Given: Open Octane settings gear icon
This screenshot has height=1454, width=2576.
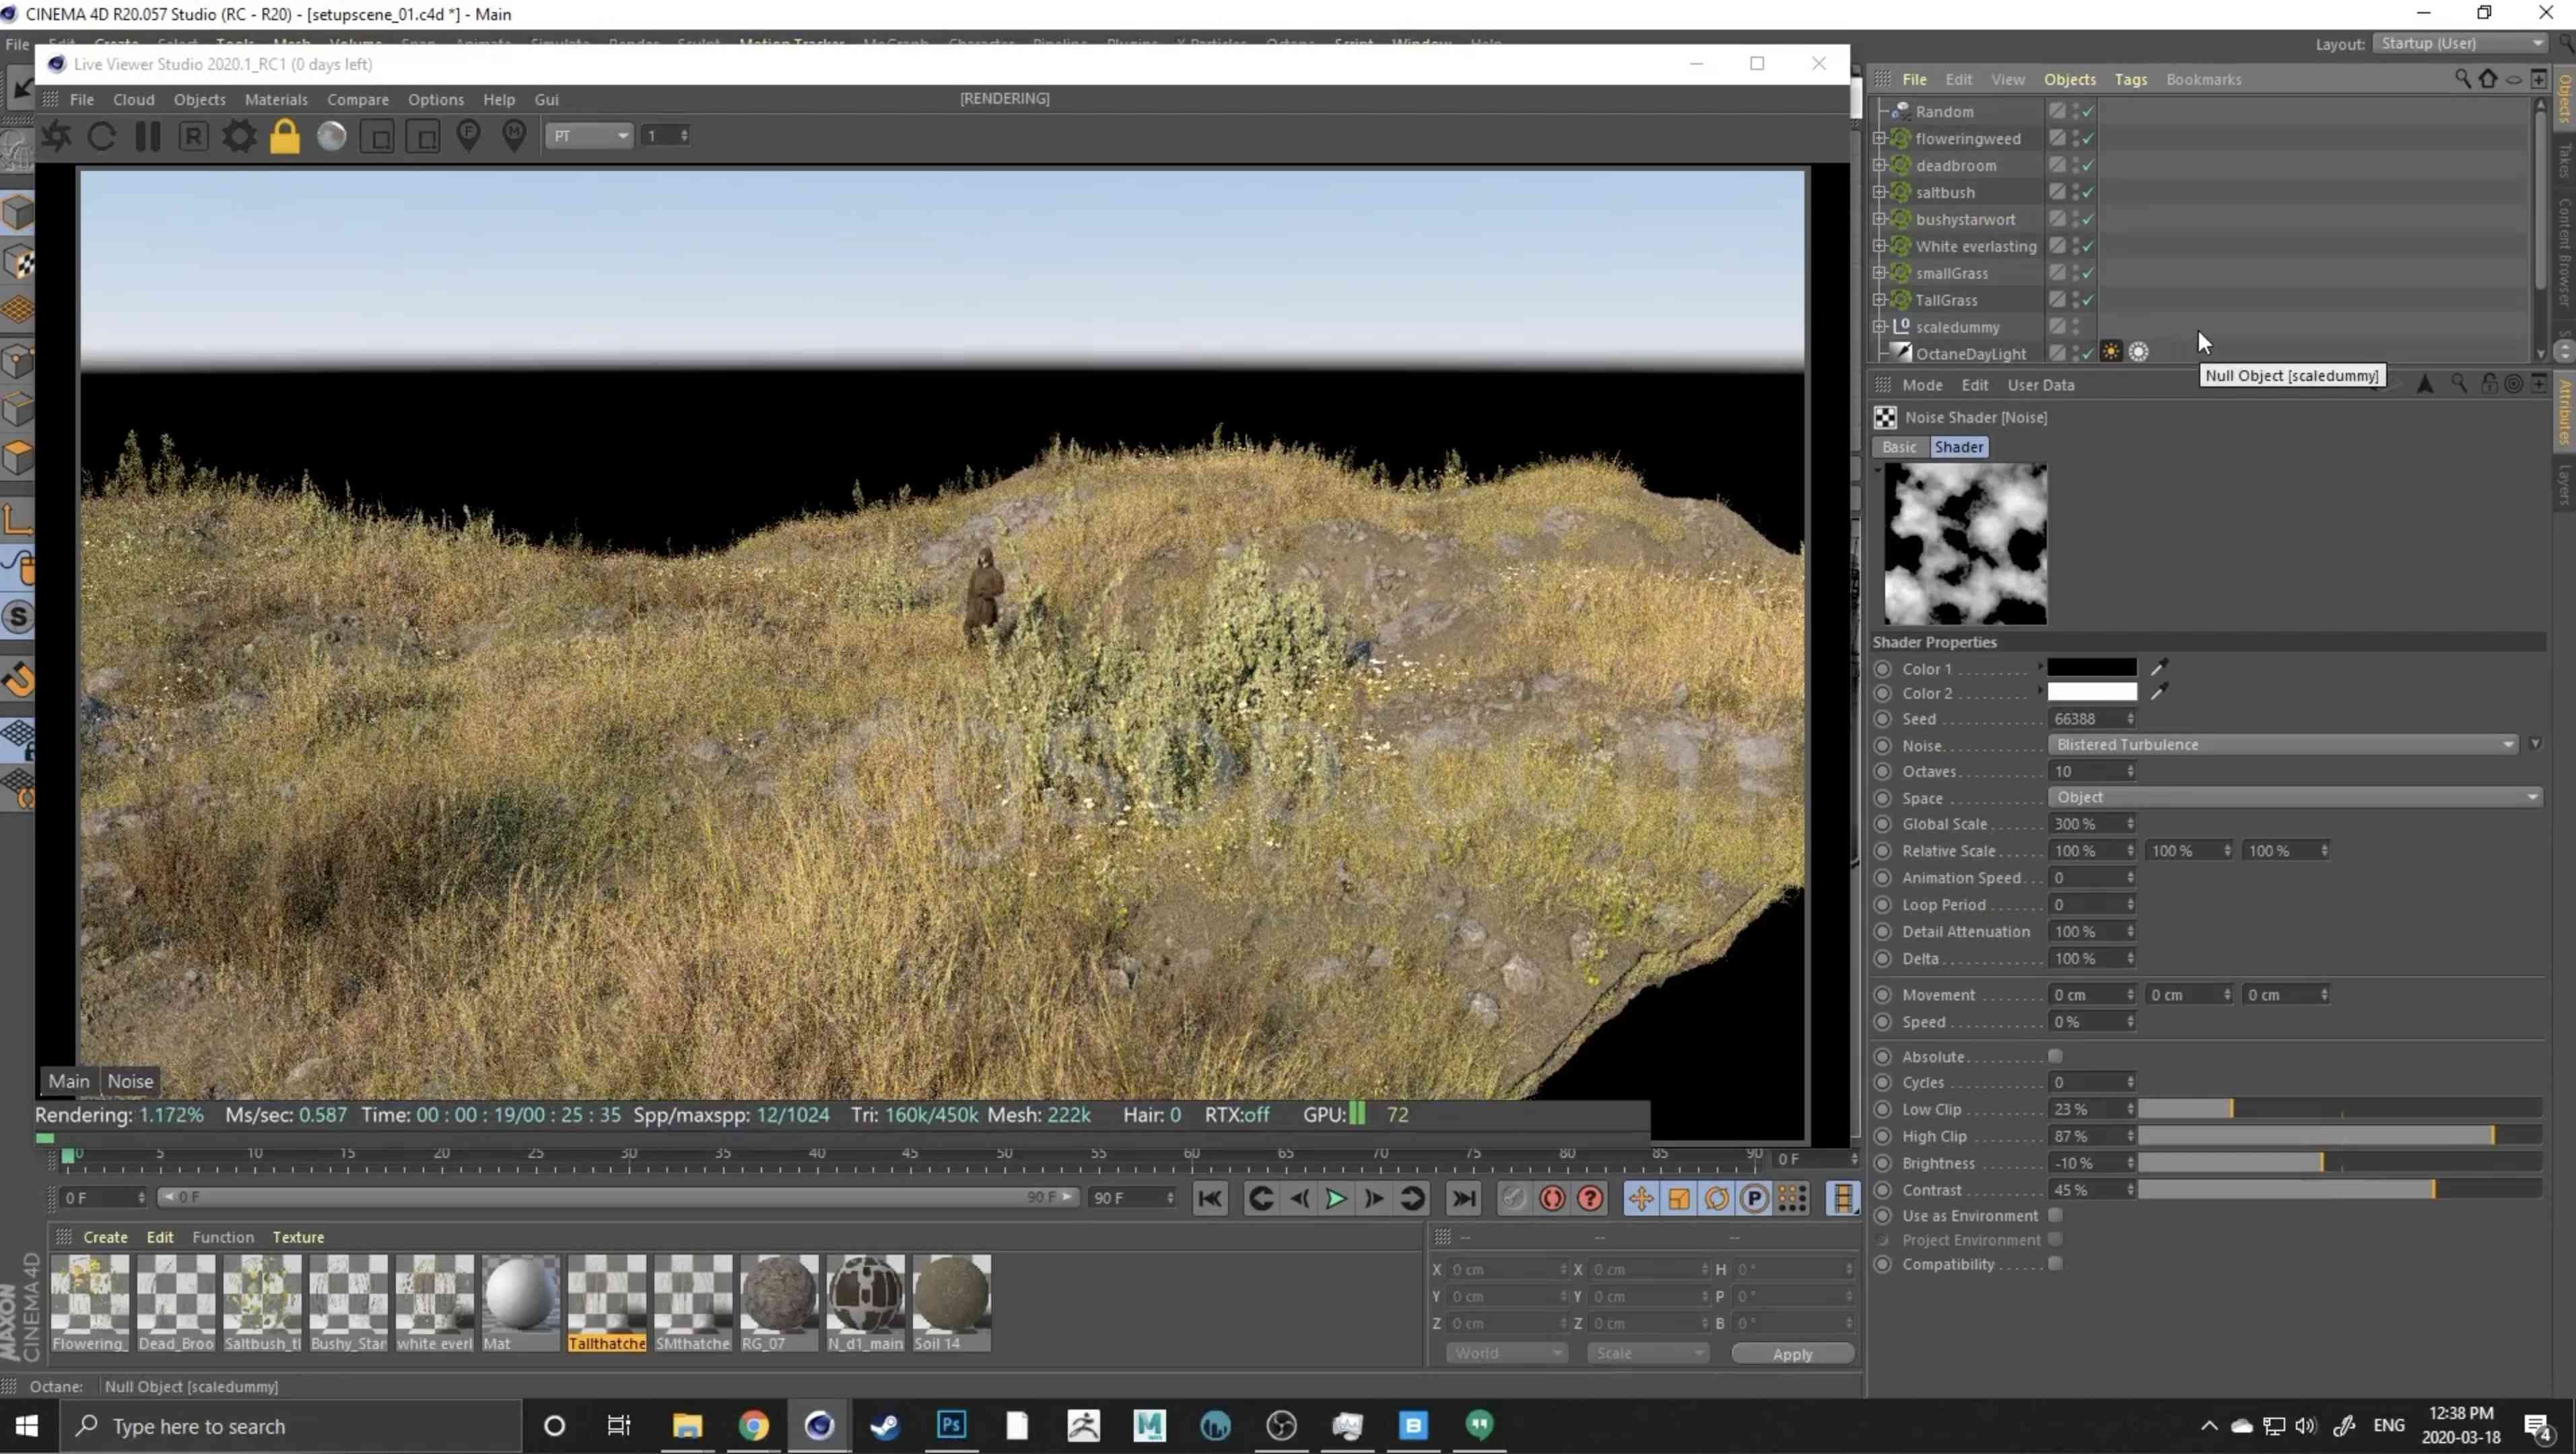Looking at the screenshot, I should click(x=239, y=136).
